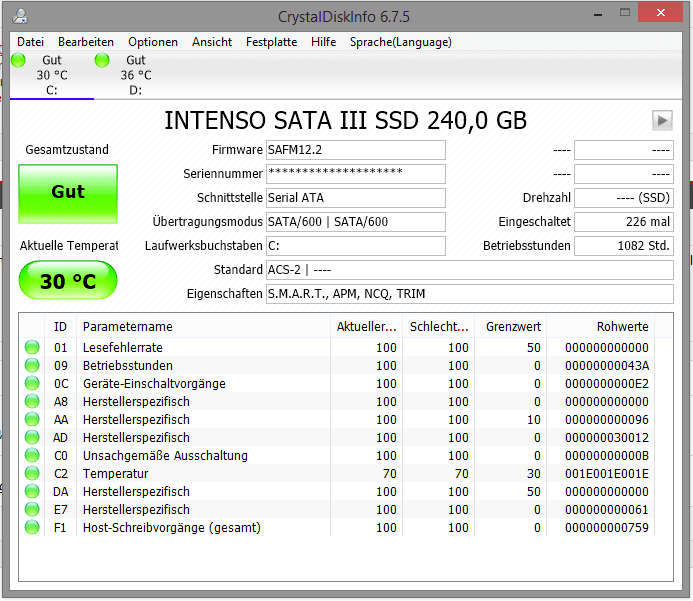
Task: Open the Festplatte menu
Action: point(271,42)
